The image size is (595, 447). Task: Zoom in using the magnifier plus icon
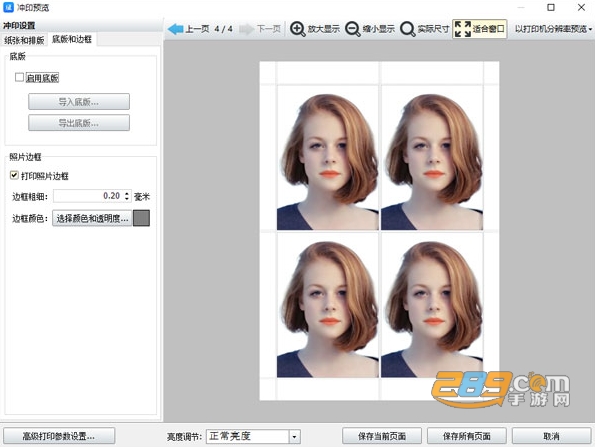click(298, 29)
